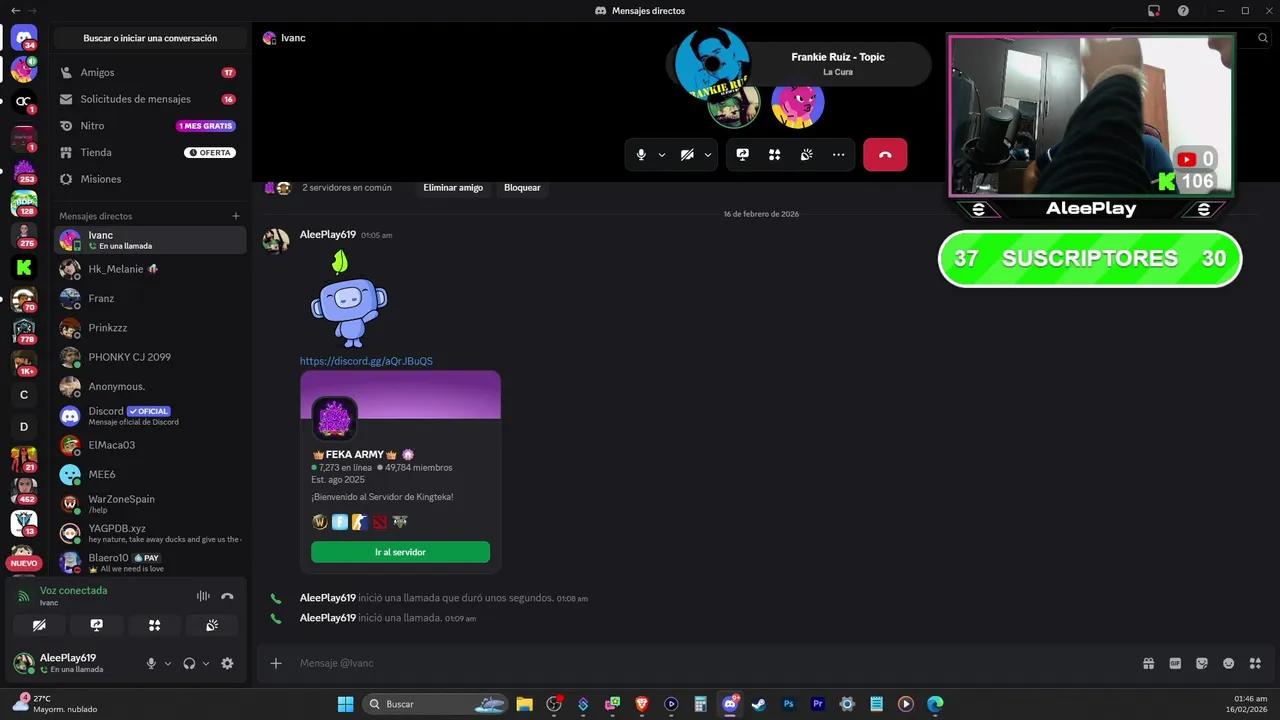
Task: Expand microphone options arrow in call controls
Action: pos(662,155)
